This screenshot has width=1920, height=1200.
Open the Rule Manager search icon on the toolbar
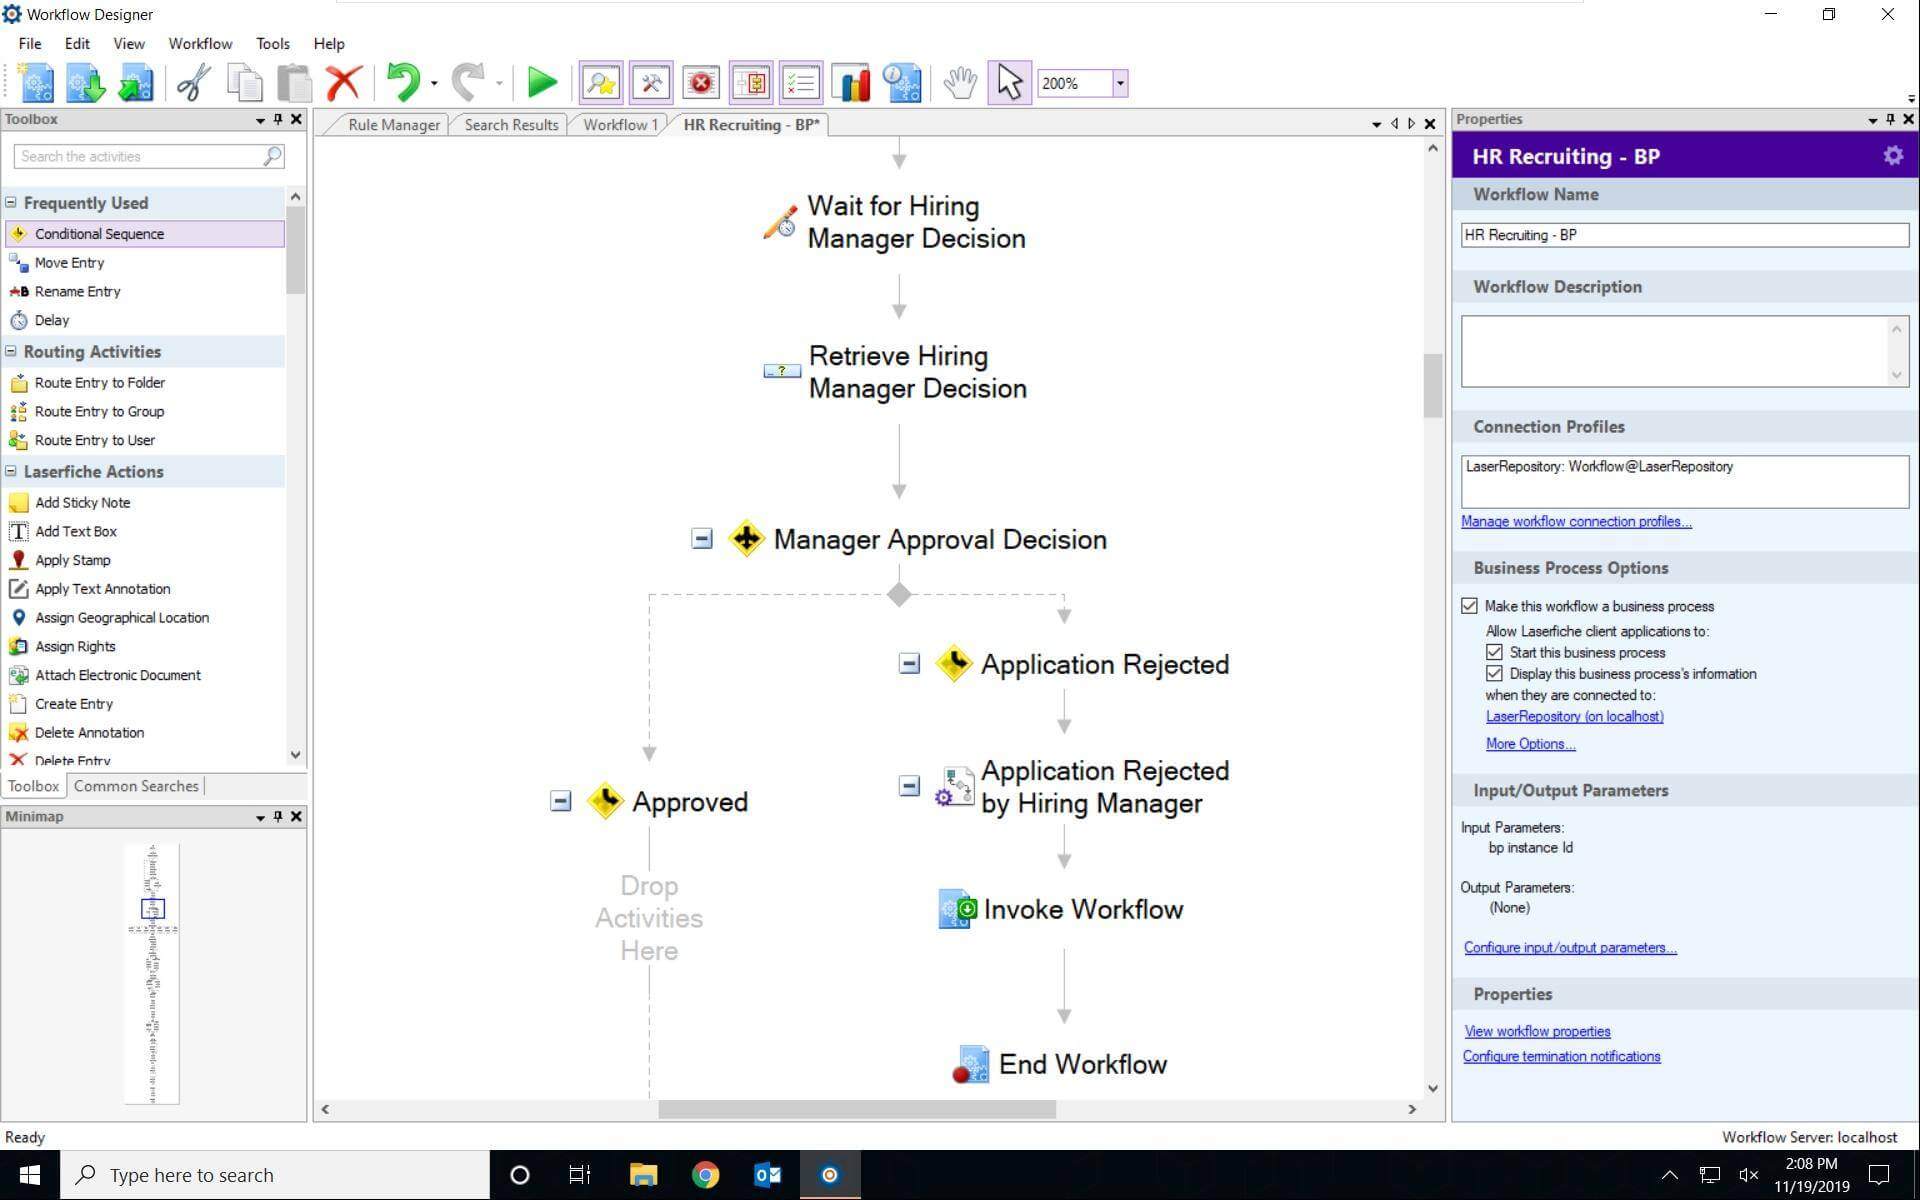coord(600,83)
